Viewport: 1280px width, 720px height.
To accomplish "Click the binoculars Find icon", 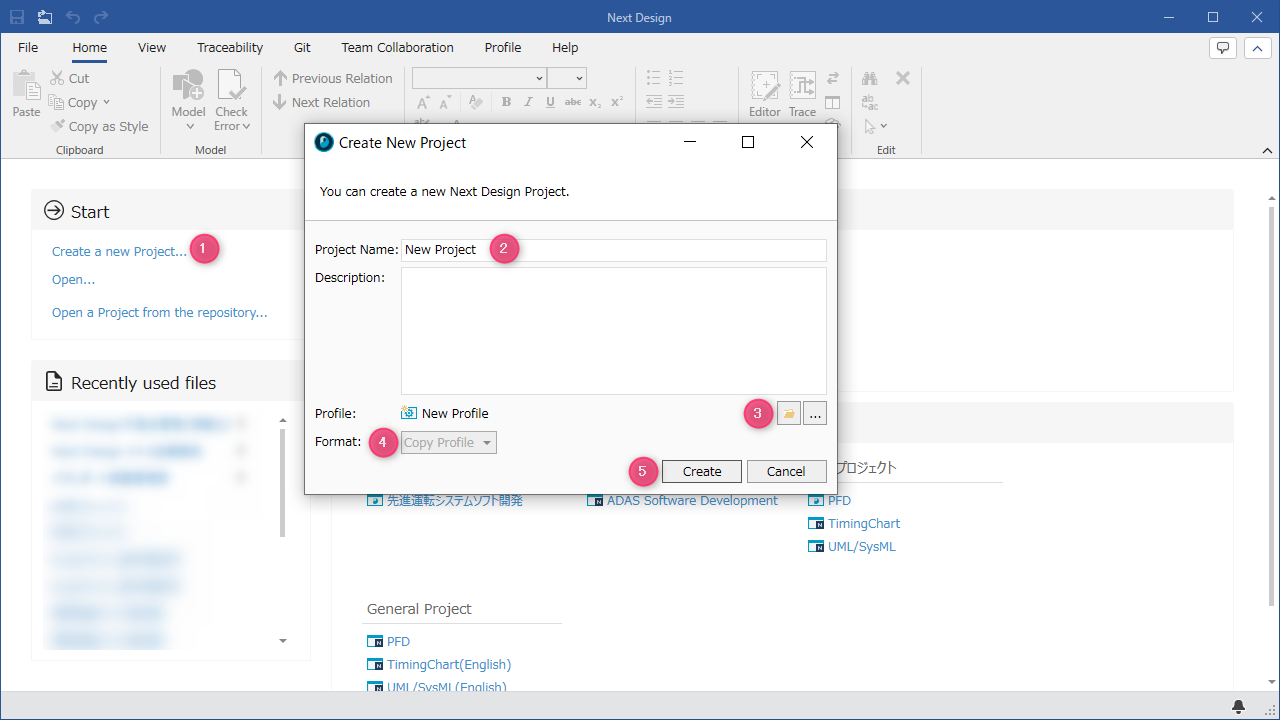I will [870, 78].
